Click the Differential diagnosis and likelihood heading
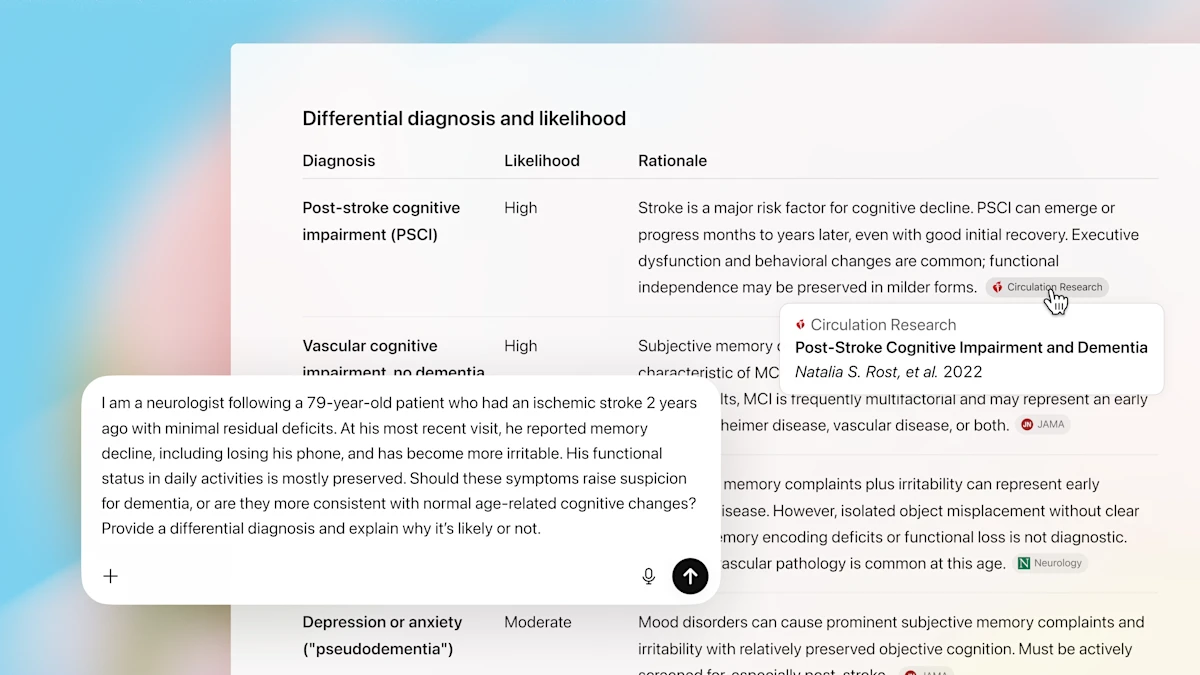 coord(464,118)
